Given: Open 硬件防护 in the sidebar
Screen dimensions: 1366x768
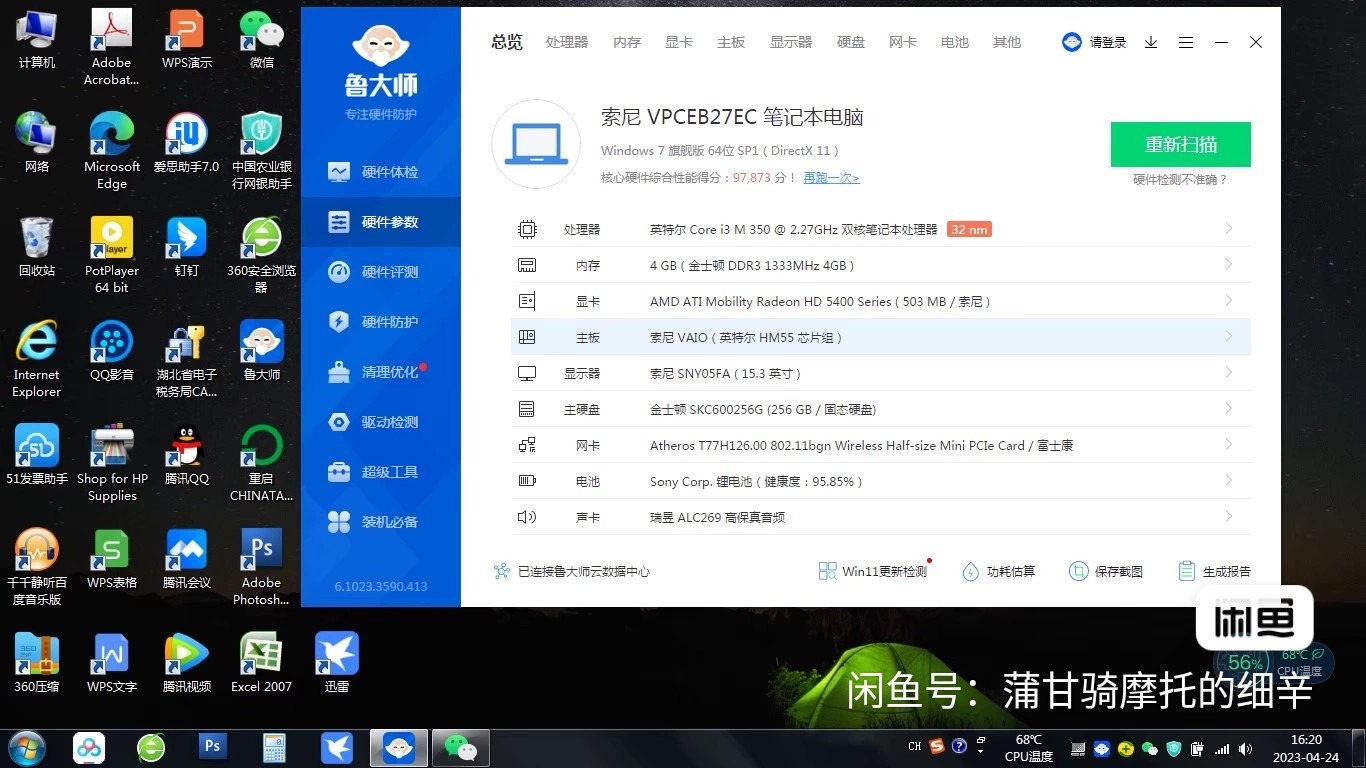Looking at the screenshot, I should pyautogui.click(x=380, y=322).
